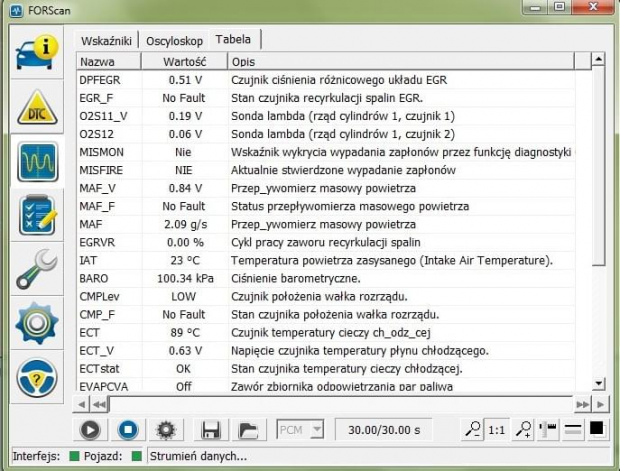Select the O2S12 row
Viewport: 620px width, 471px height.
pyautogui.click(x=326, y=134)
